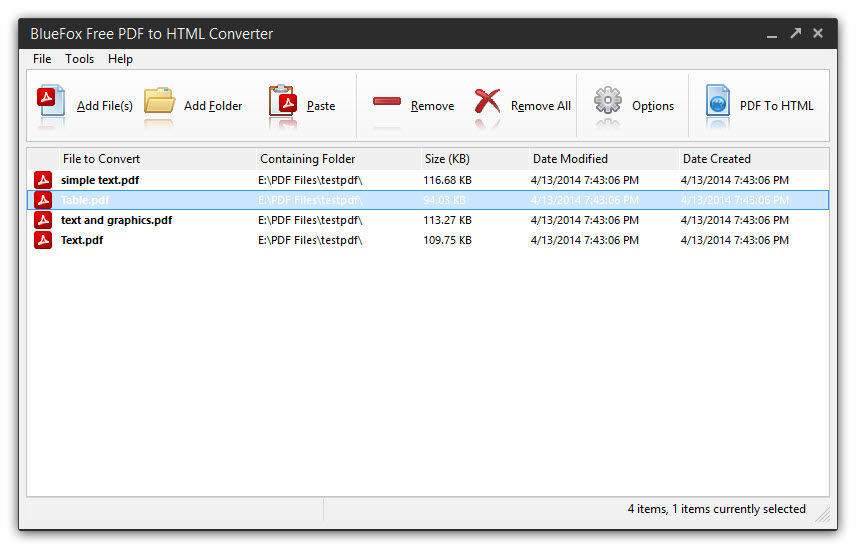Click the window resize grip in status bar
The height and width of the screenshot is (548, 856).
pyautogui.click(x=823, y=515)
